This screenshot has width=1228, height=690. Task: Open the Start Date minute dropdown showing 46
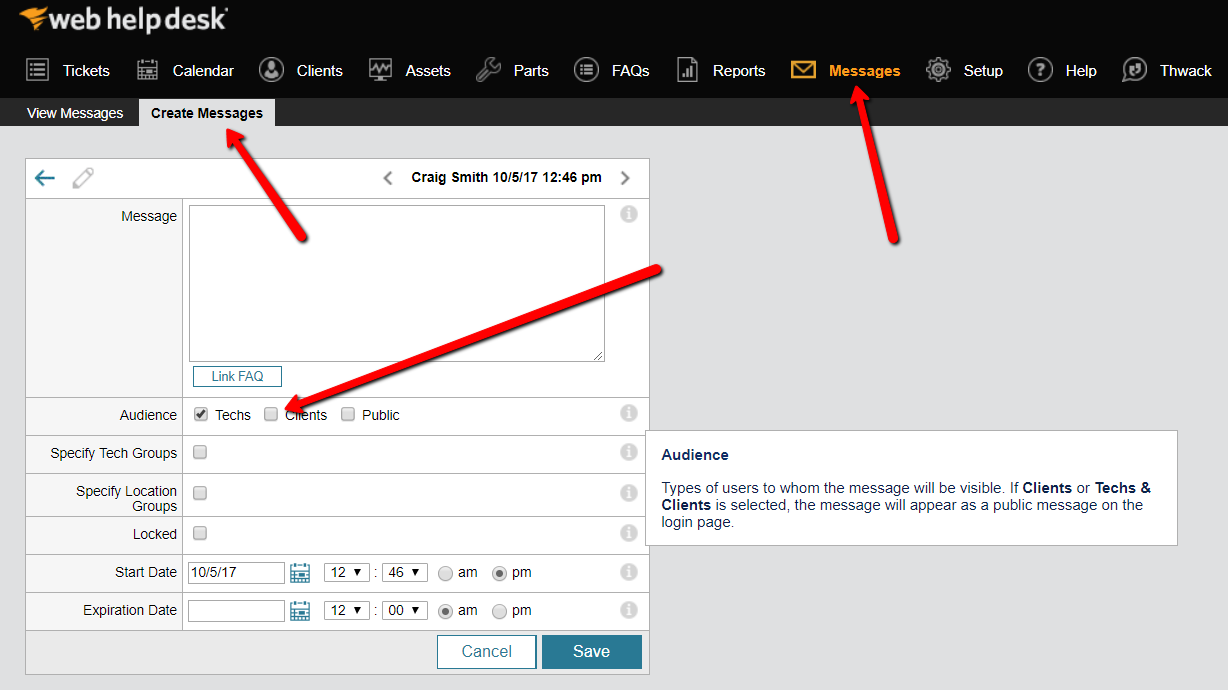coord(405,573)
